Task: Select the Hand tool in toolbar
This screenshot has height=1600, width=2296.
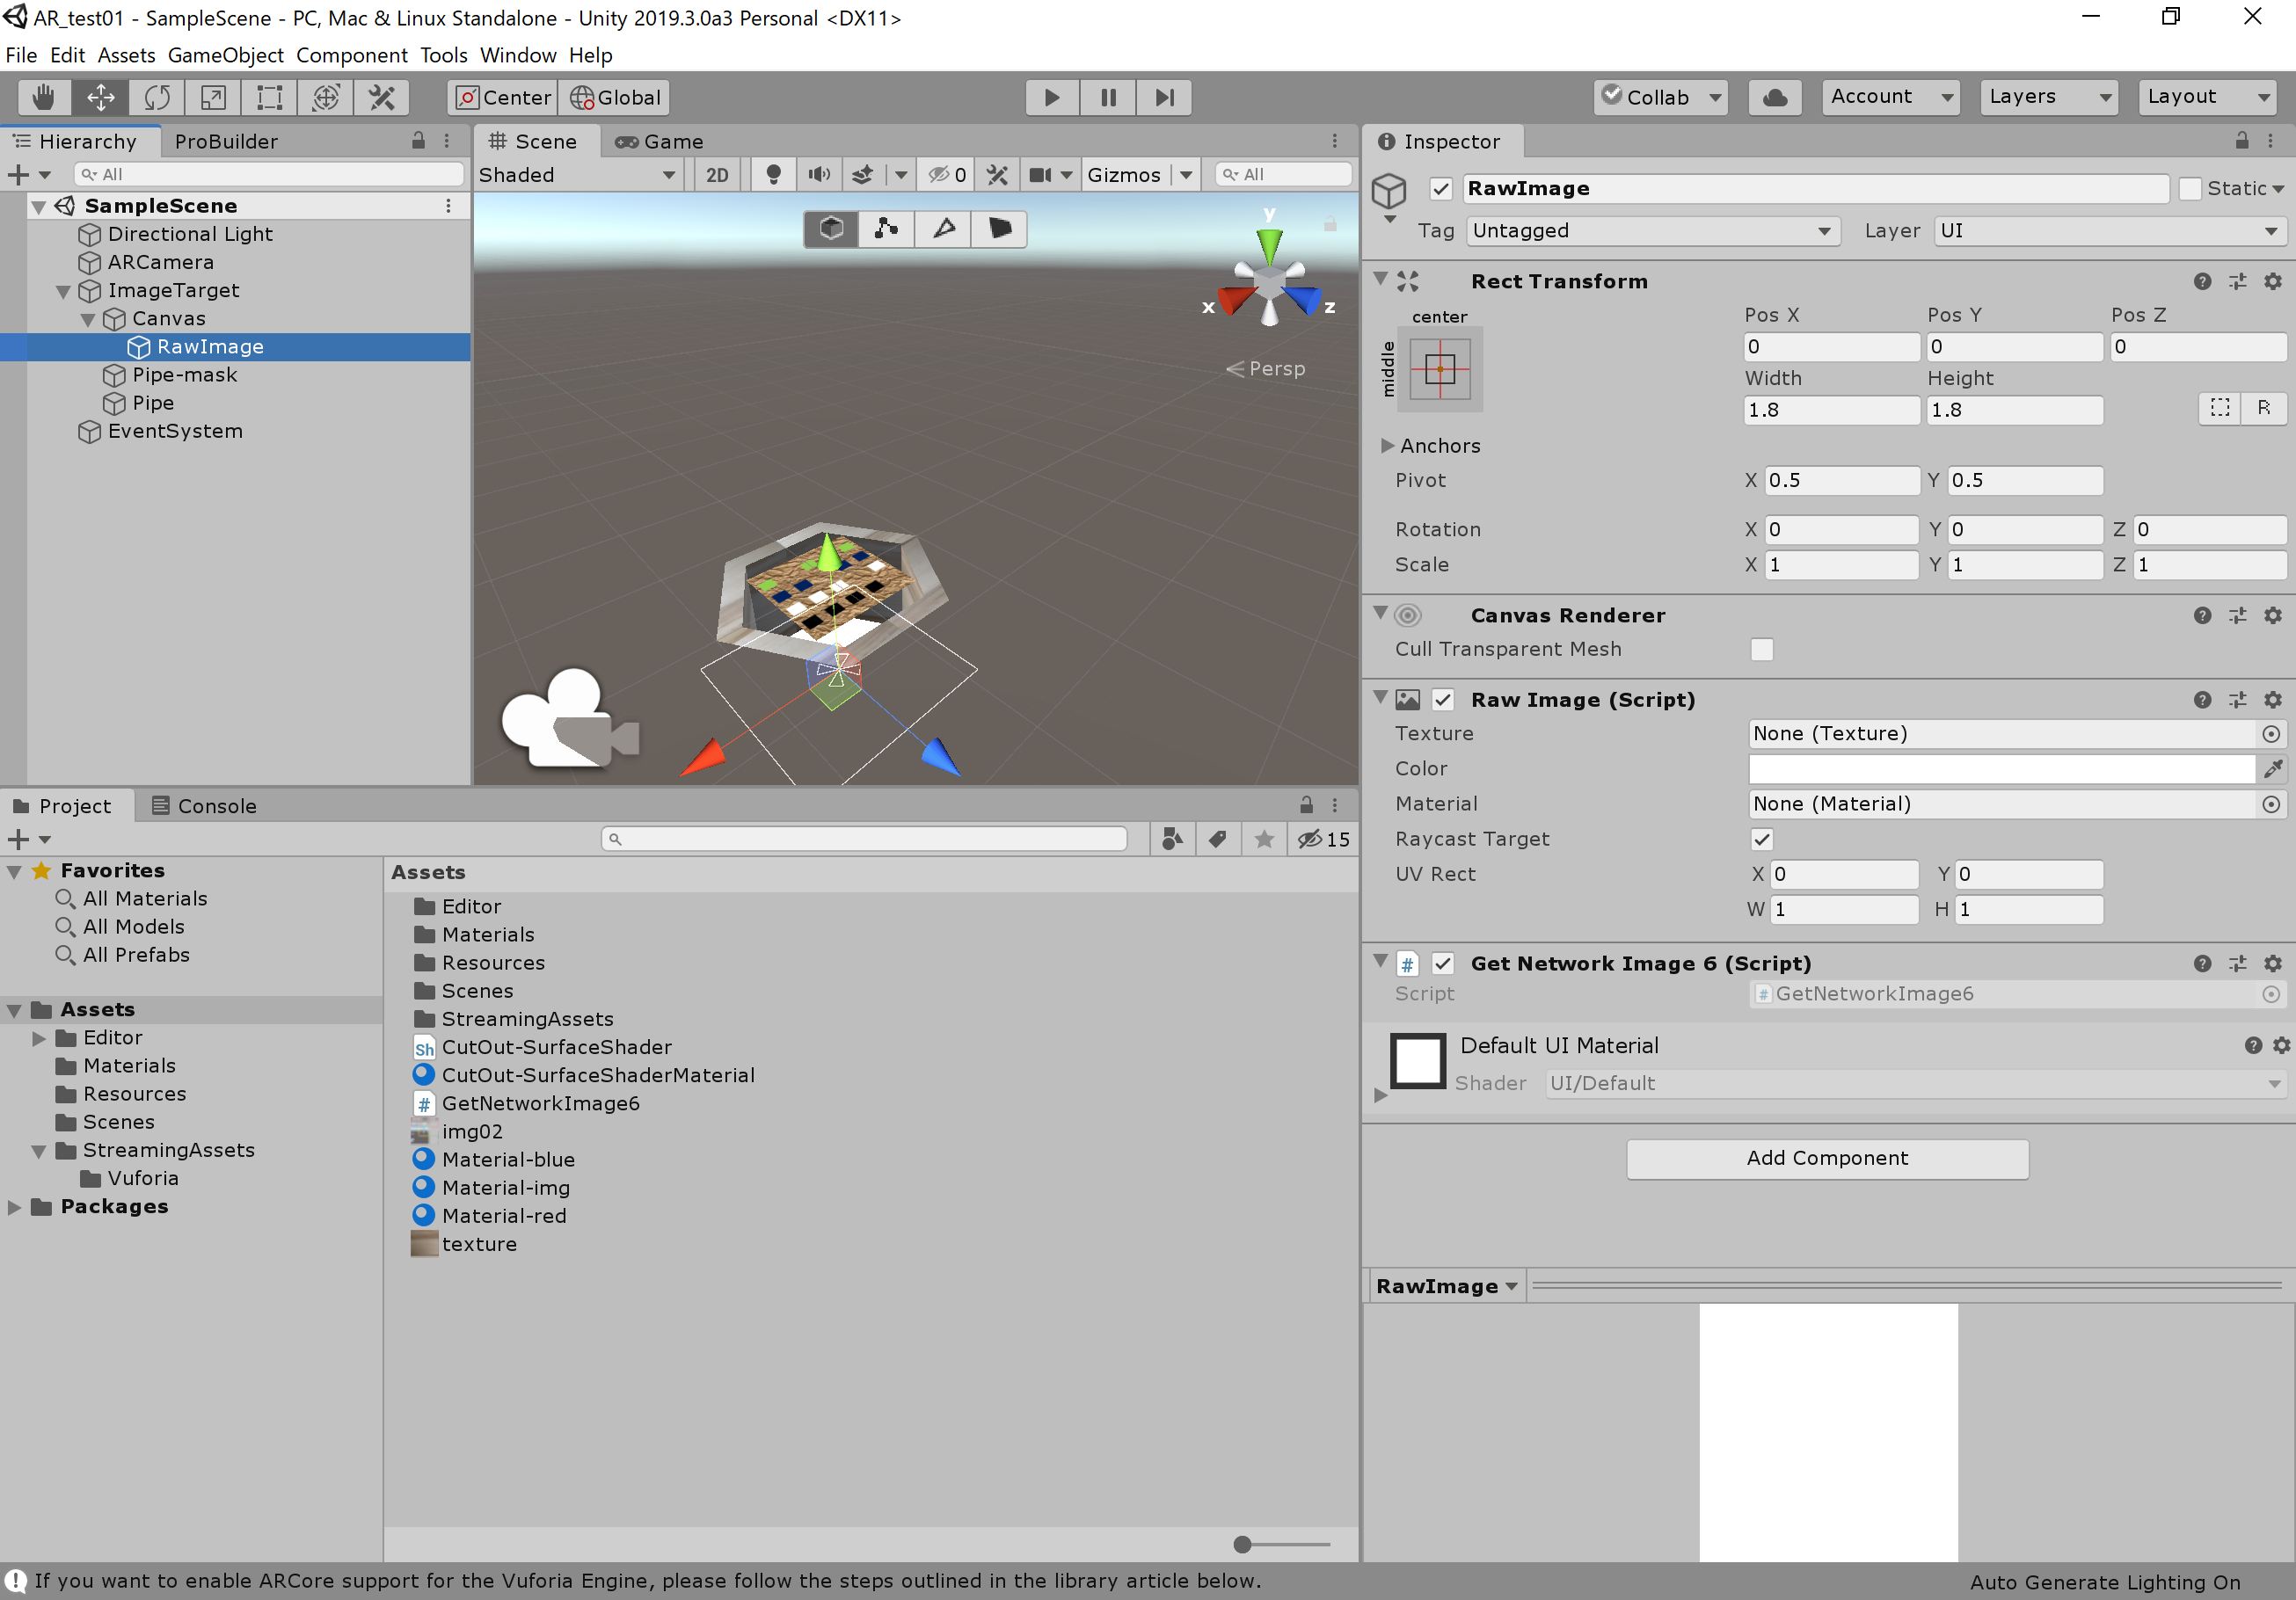Action: pos(43,97)
